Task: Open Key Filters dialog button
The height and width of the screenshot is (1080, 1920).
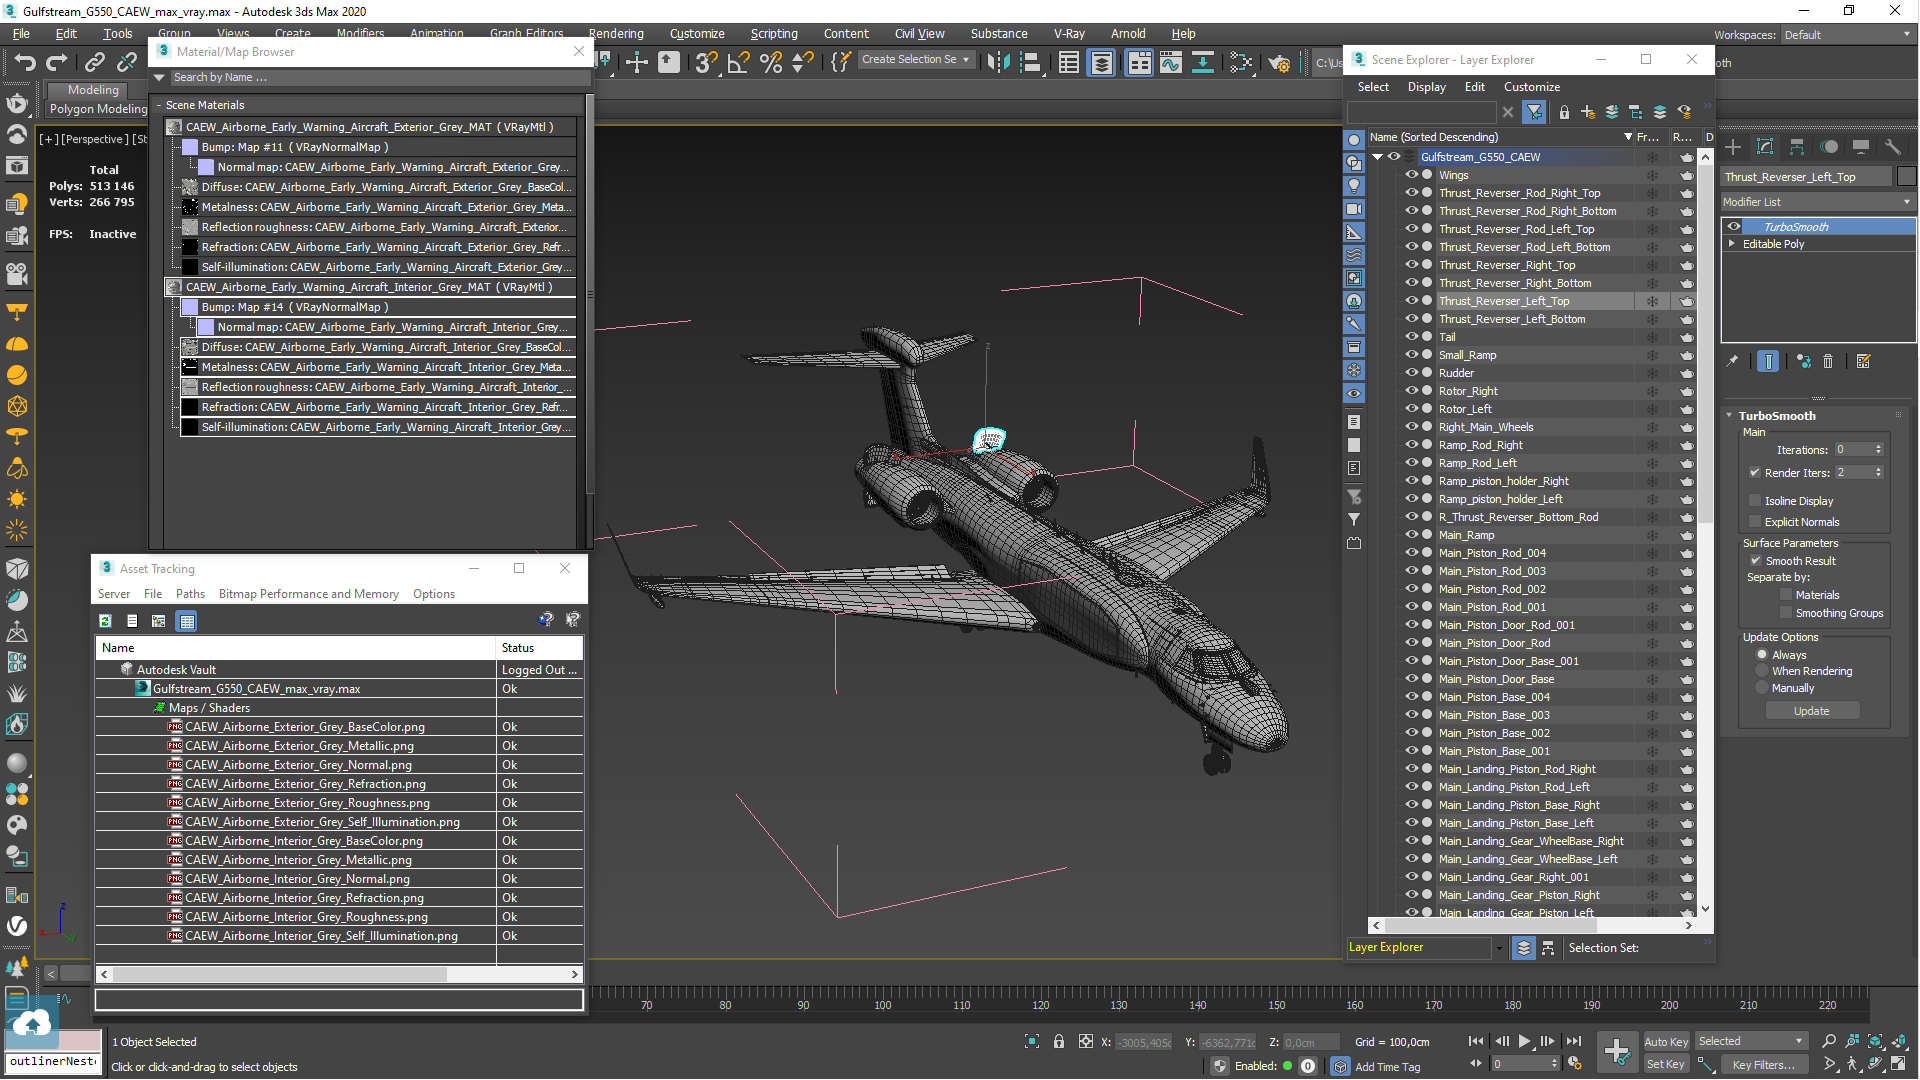Action: pyautogui.click(x=1763, y=1065)
